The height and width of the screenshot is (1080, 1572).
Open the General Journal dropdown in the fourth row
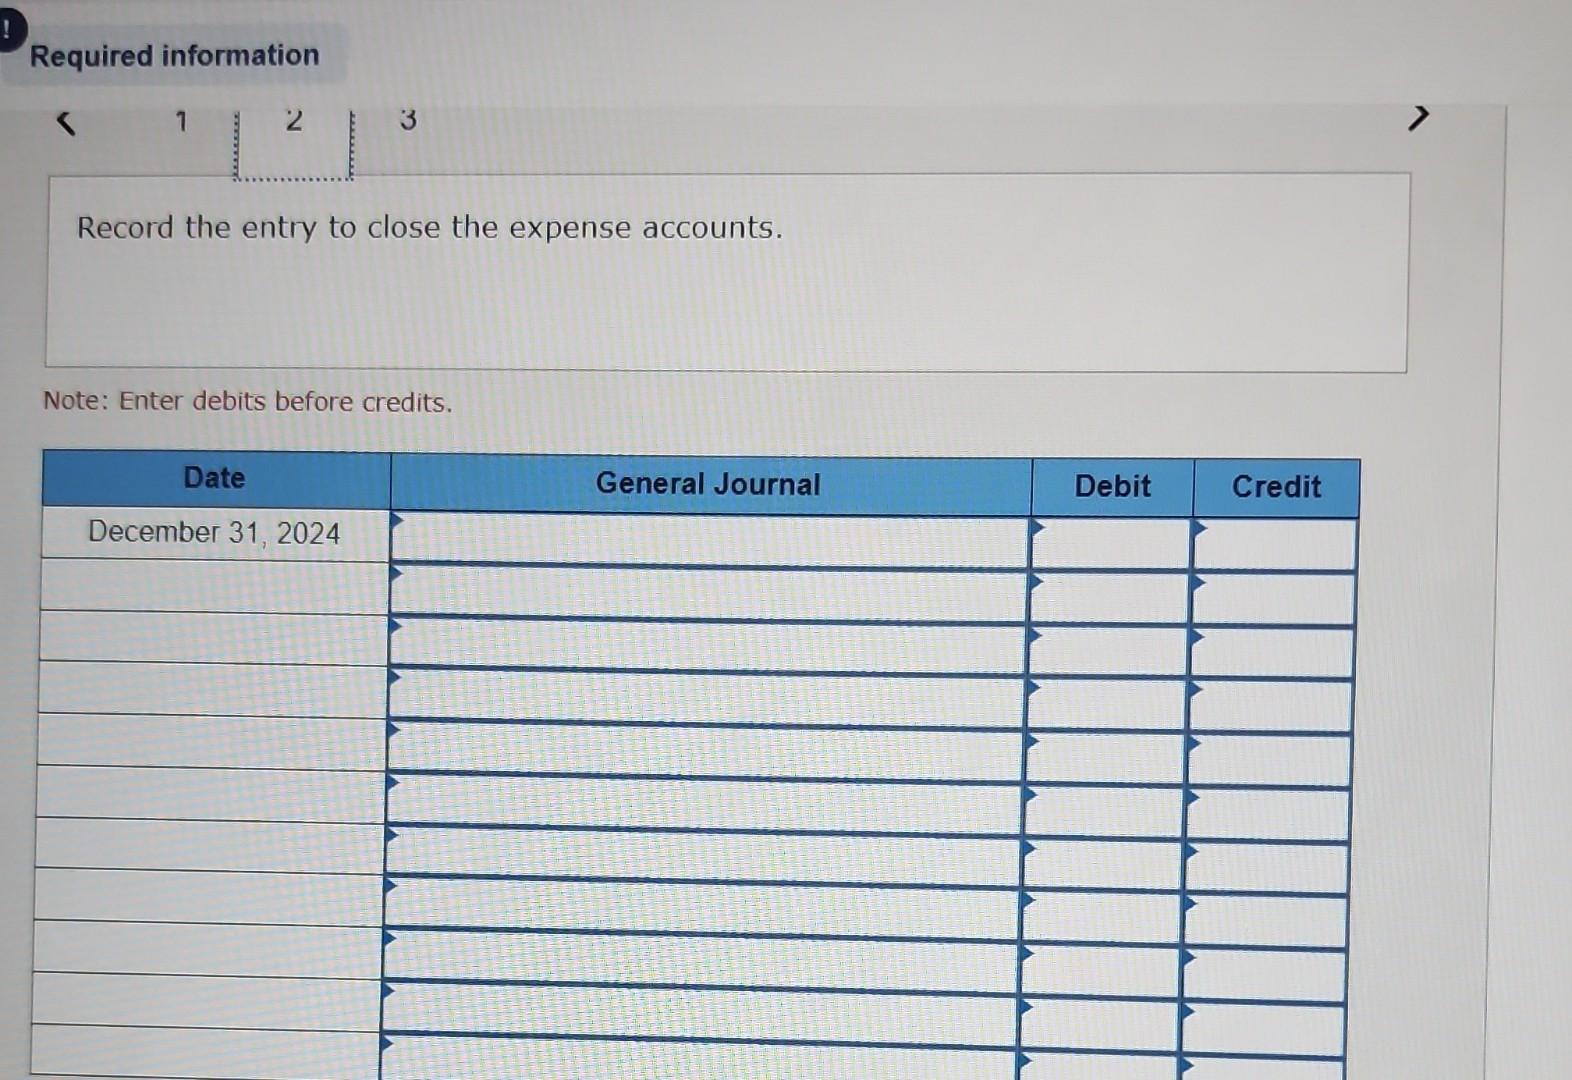click(706, 698)
